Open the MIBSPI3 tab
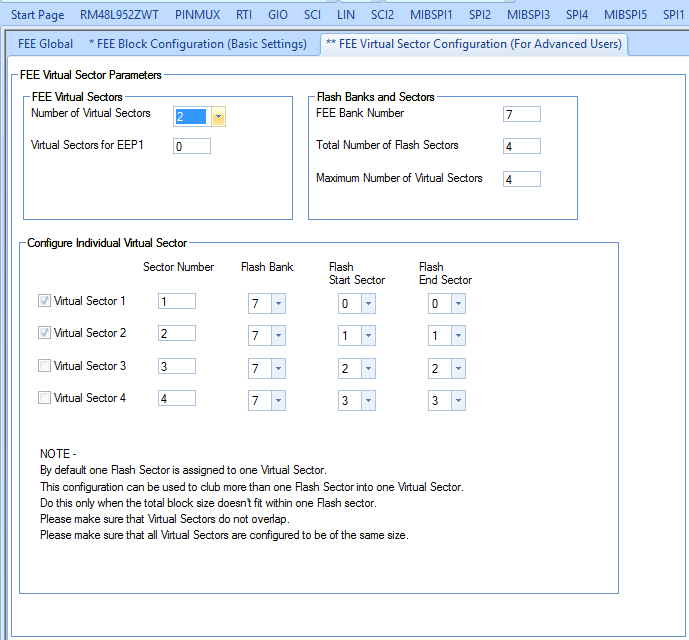 tap(528, 15)
